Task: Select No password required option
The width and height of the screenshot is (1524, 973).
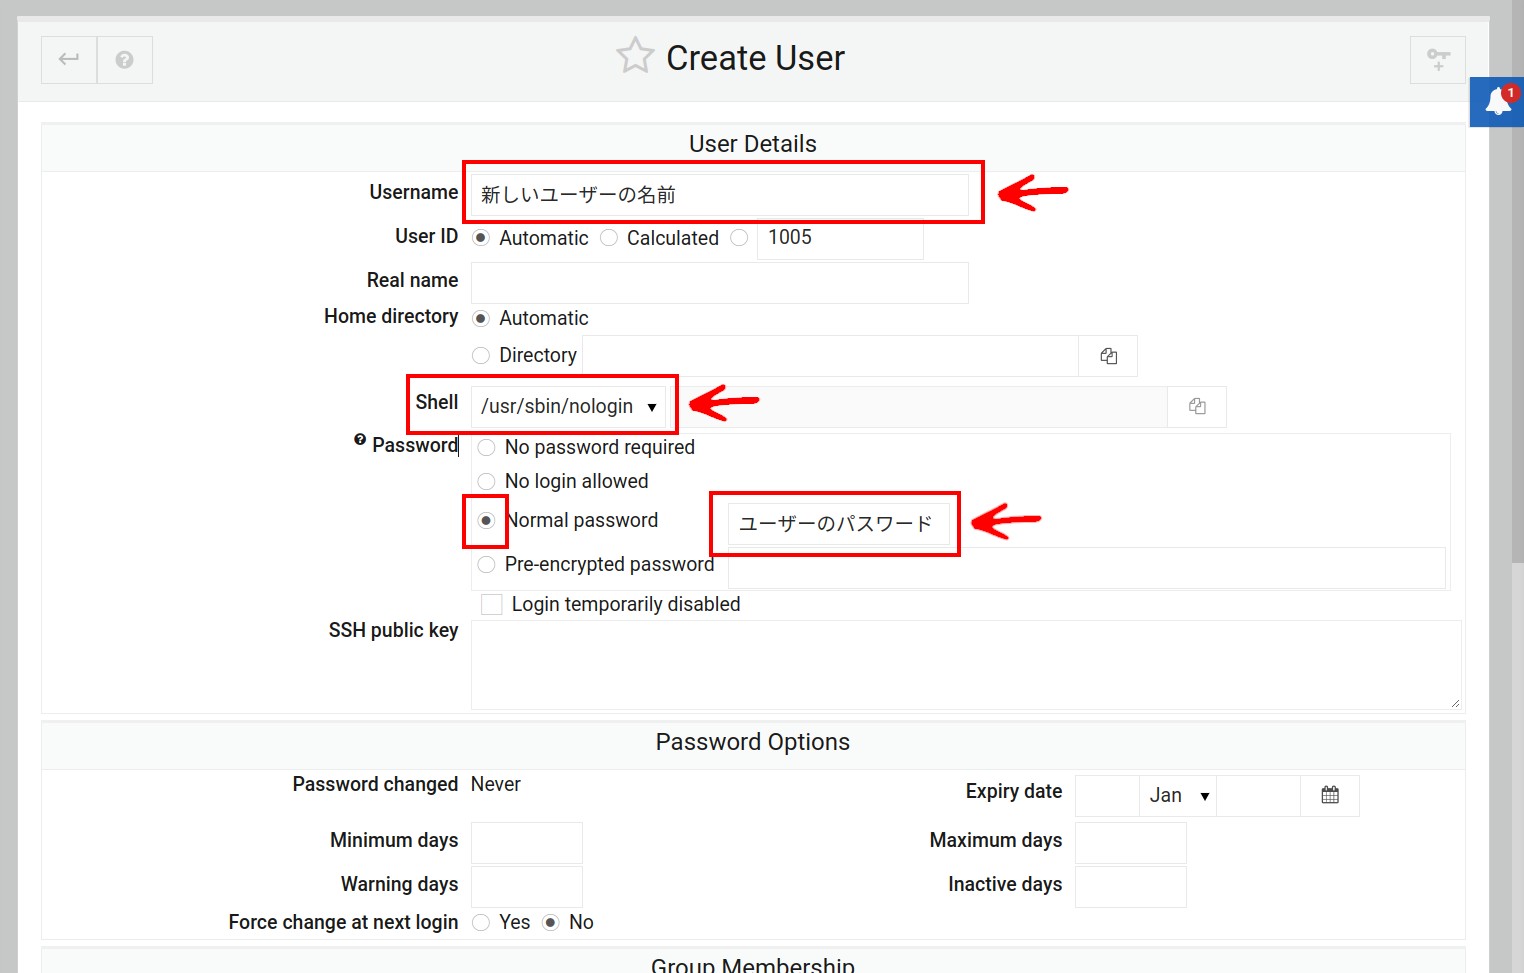Action: coord(487,447)
